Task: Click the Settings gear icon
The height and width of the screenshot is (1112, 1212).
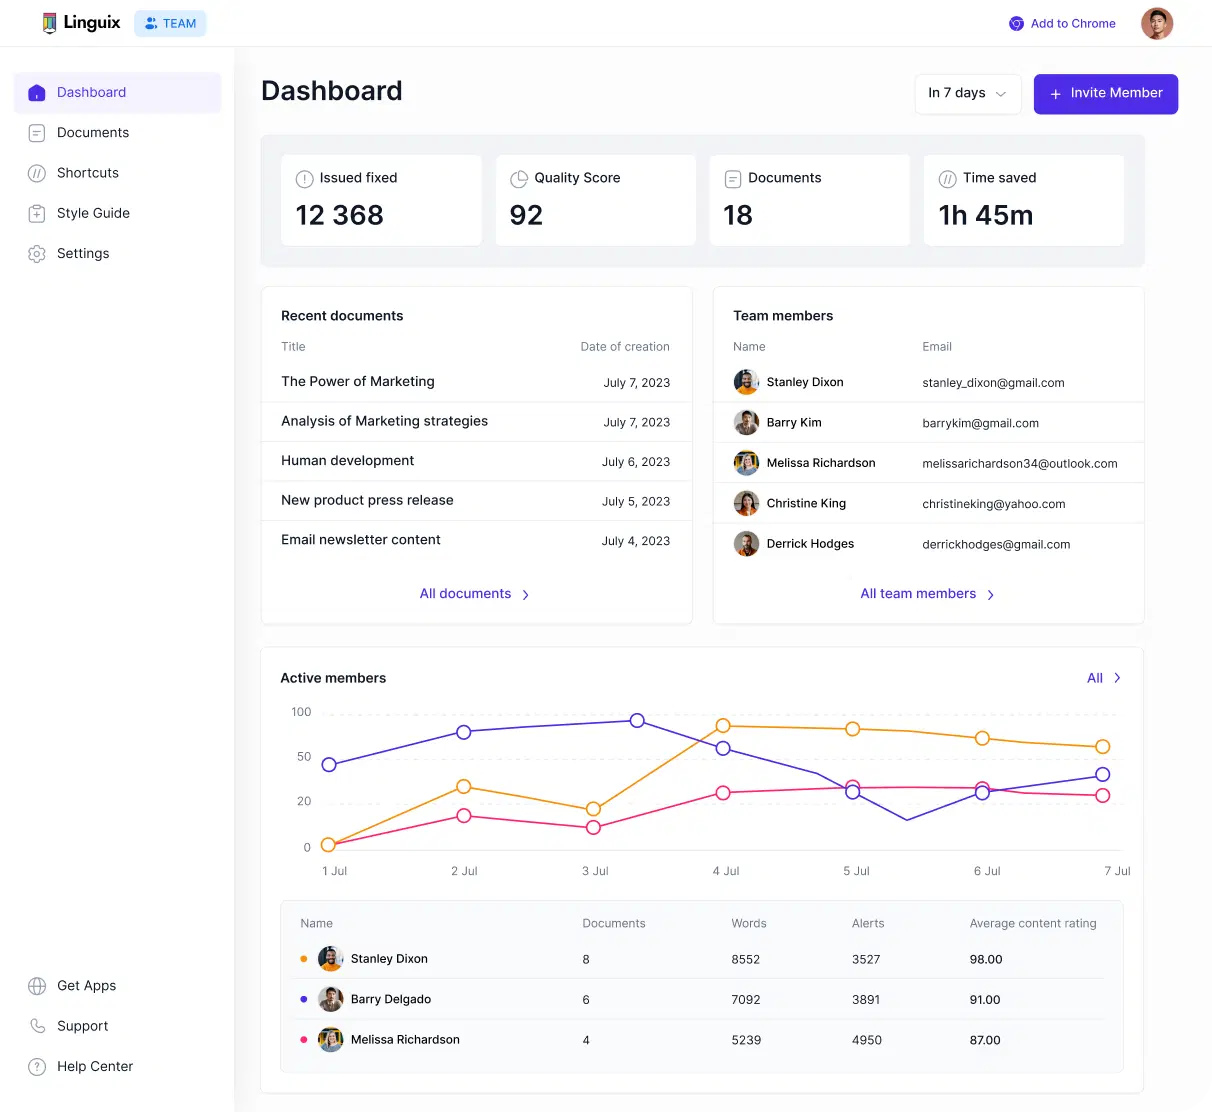Action: point(37,254)
